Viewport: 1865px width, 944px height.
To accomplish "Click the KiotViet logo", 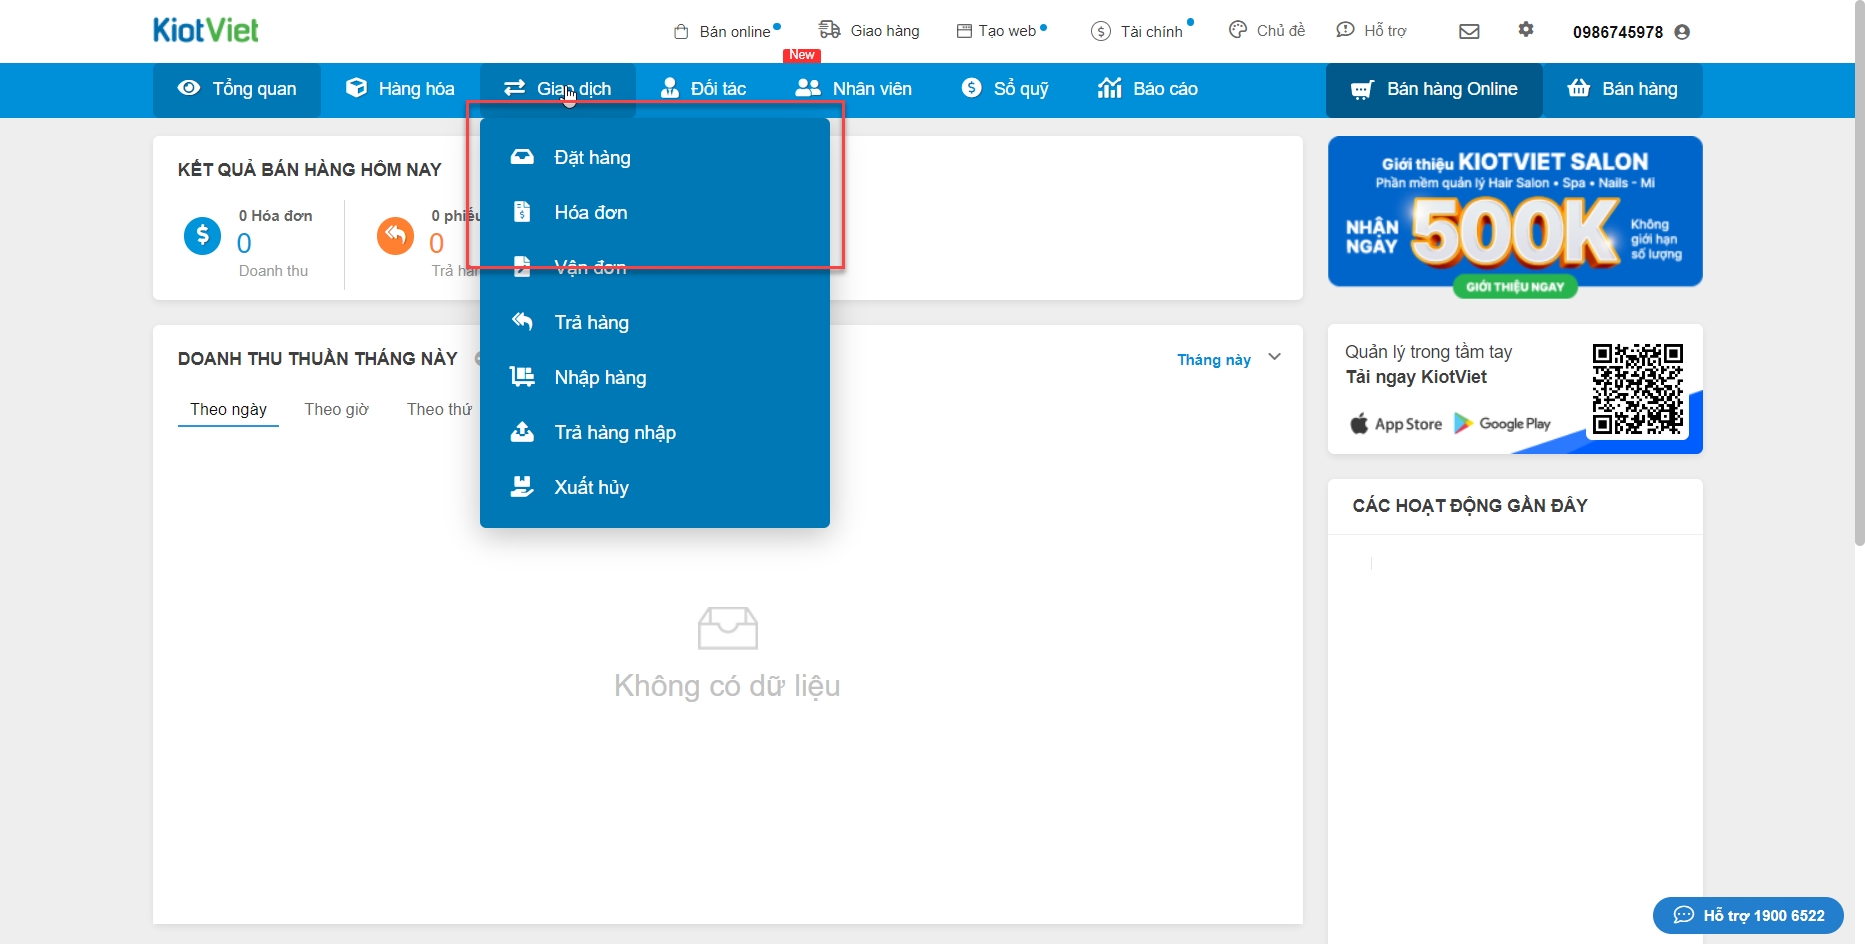I will (206, 30).
